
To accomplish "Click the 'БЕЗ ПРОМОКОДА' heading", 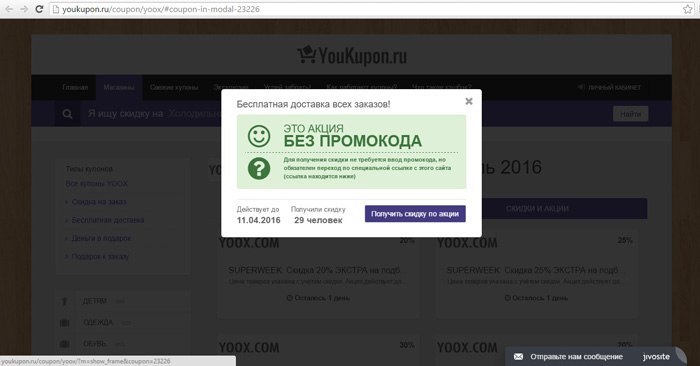I will pos(353,141).
